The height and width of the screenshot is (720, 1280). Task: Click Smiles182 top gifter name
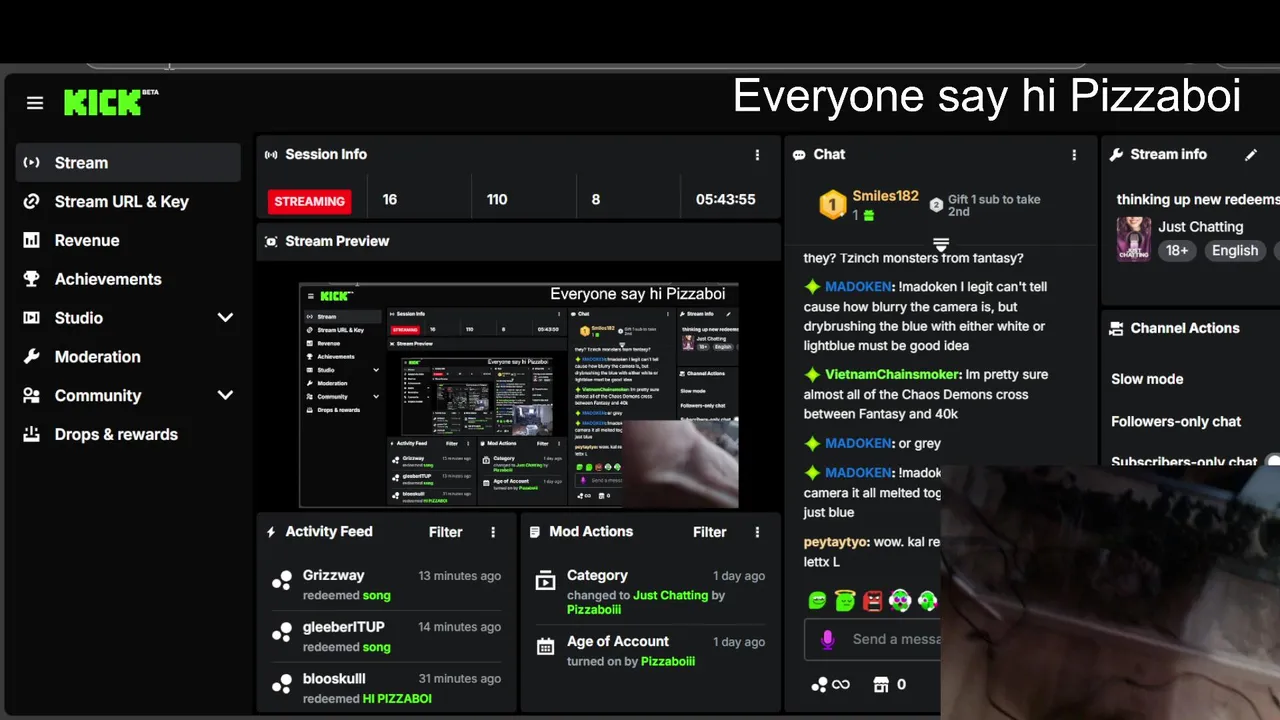(x=885, y=197)
